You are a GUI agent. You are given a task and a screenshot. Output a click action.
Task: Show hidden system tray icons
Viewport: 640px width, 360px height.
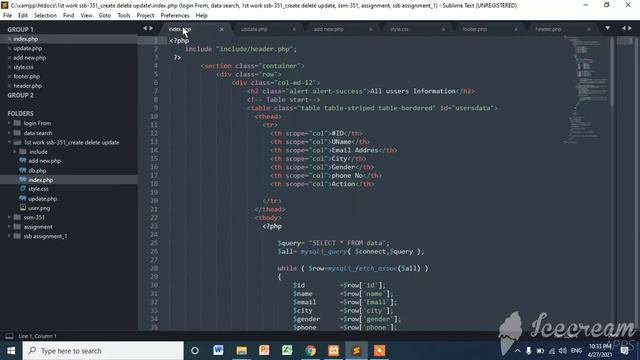click(x=518, y=351)
